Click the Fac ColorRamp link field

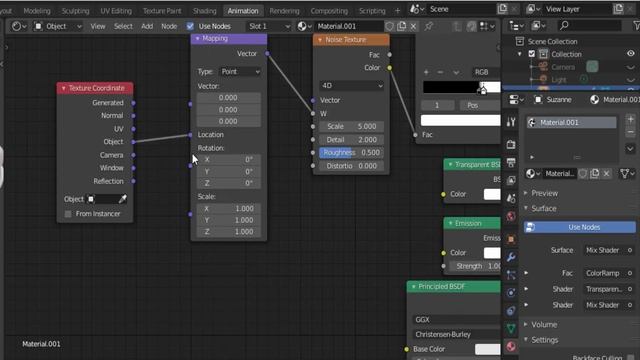tap(610, 273)
